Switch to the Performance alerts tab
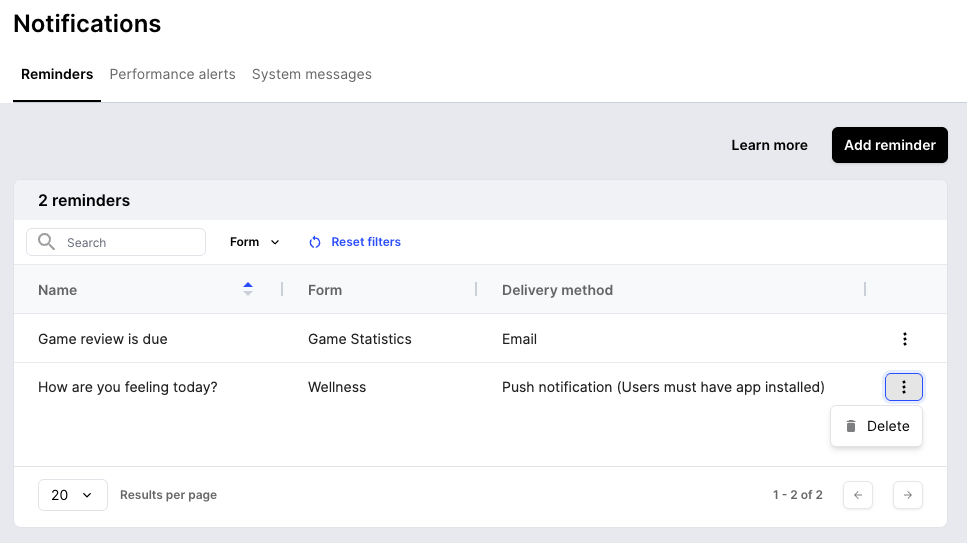This screenshot has width=967, height=543. (x=173, y=74)
